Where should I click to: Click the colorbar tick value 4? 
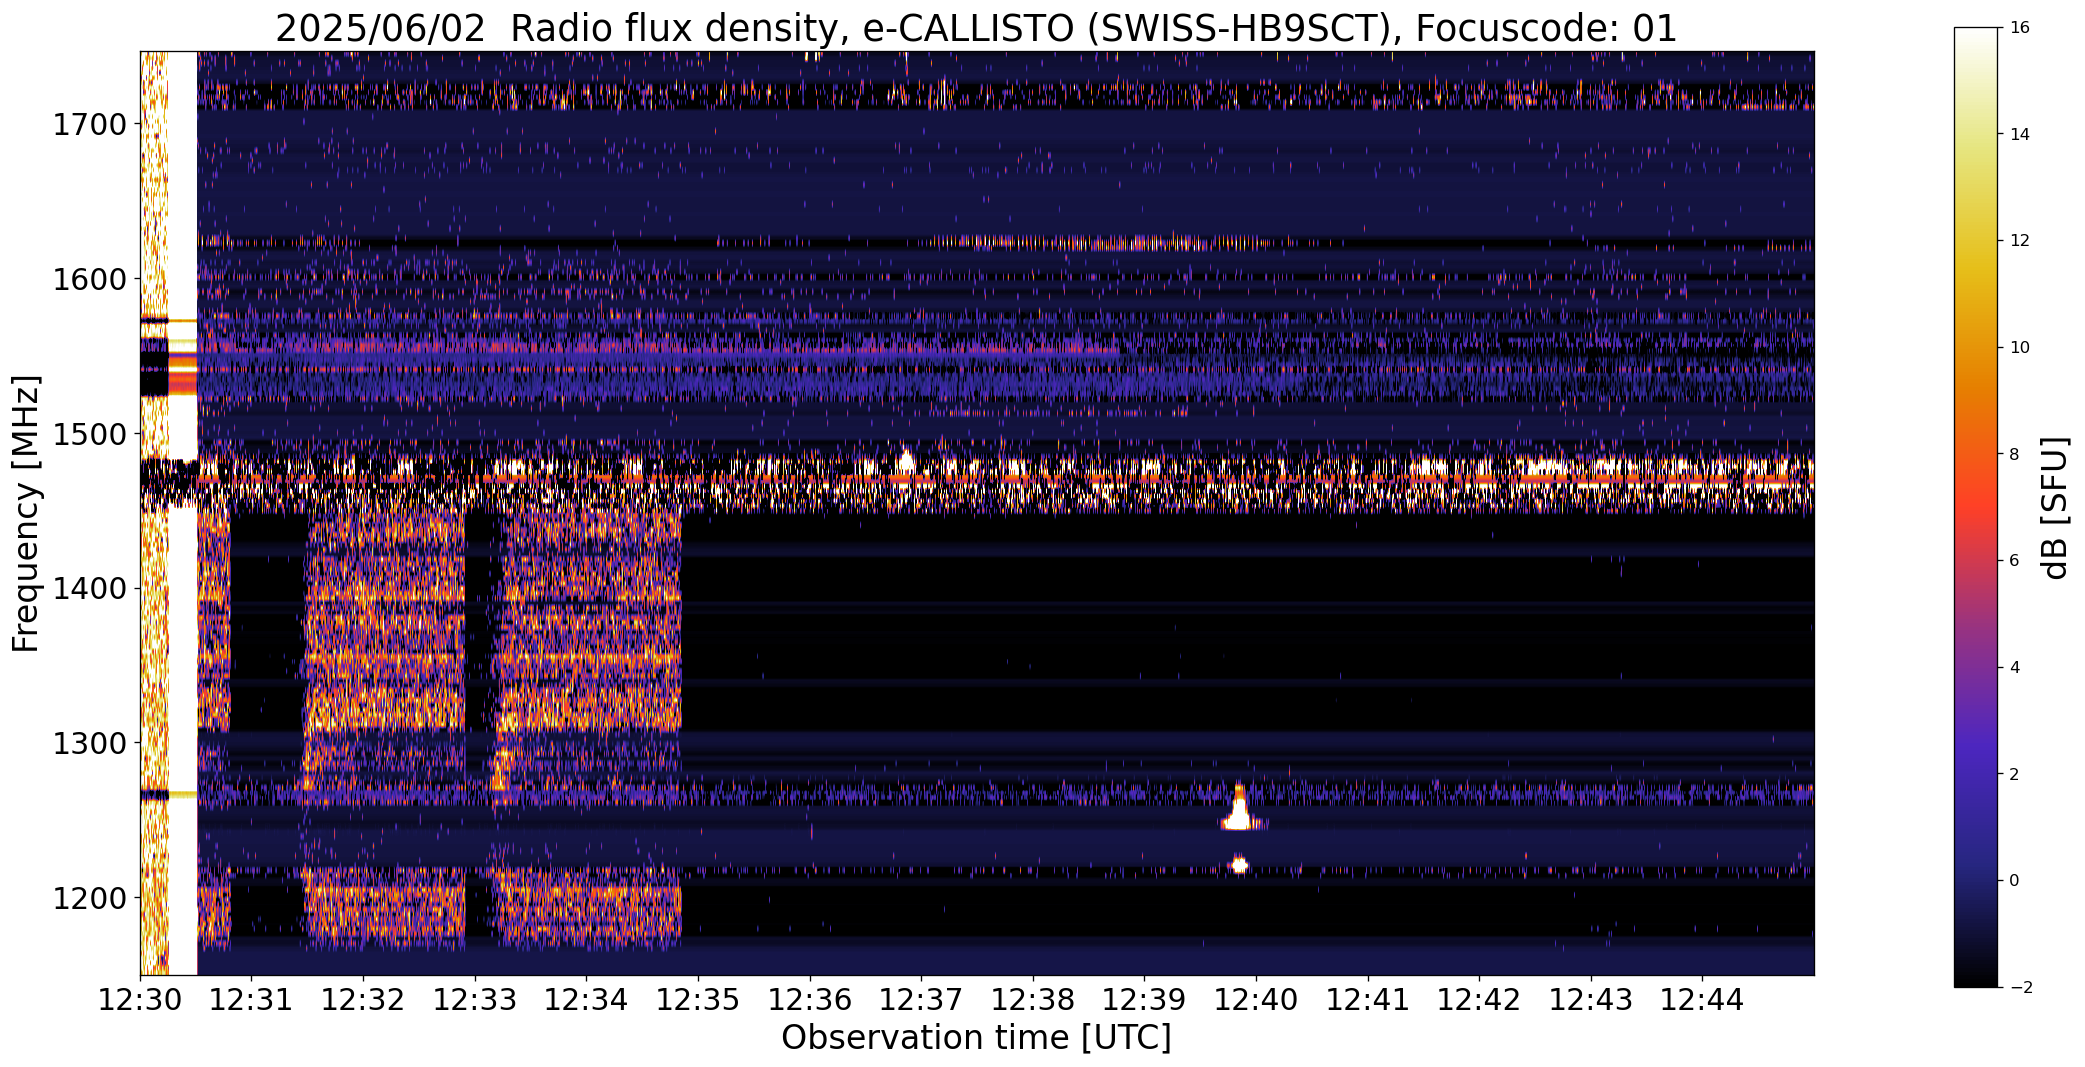2014,668
